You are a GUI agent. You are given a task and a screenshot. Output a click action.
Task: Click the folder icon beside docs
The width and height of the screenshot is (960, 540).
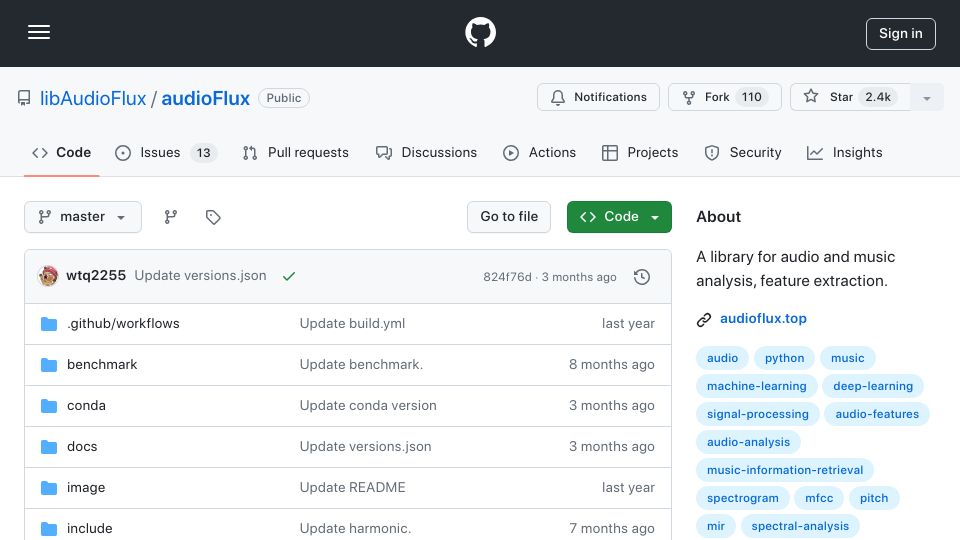pos(49,447)
